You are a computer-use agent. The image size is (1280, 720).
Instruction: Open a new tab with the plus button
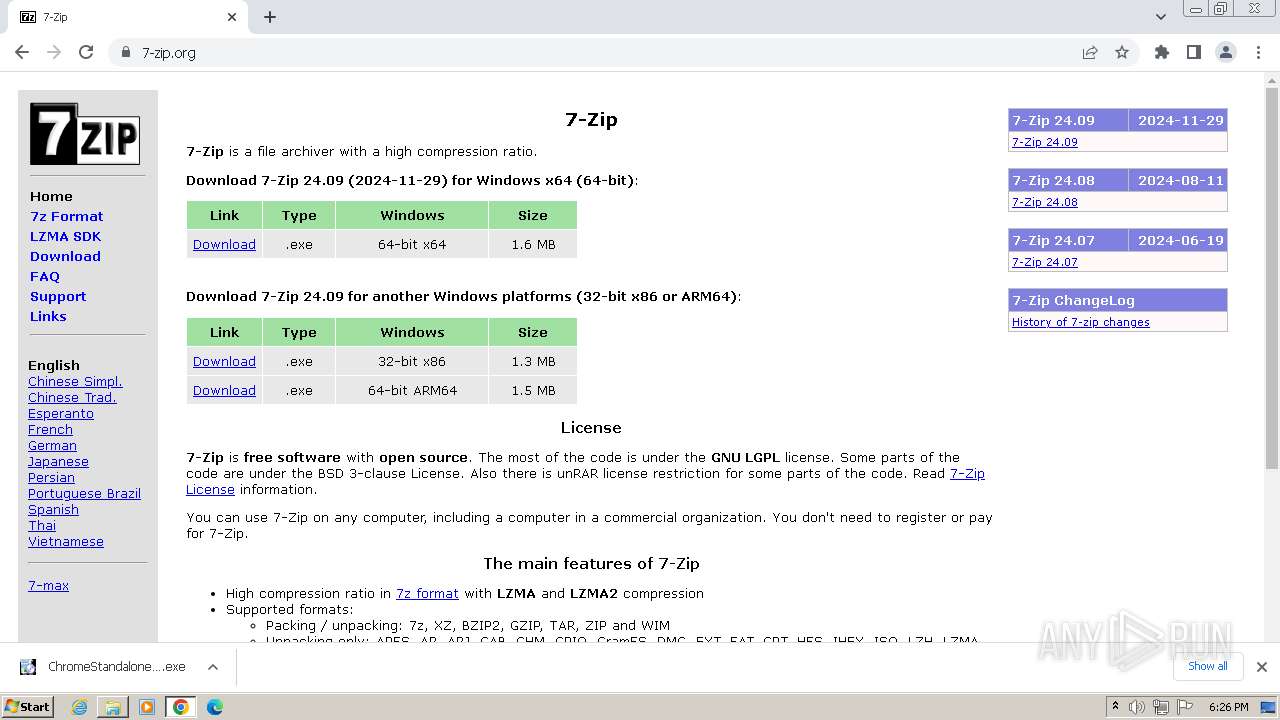270,17
